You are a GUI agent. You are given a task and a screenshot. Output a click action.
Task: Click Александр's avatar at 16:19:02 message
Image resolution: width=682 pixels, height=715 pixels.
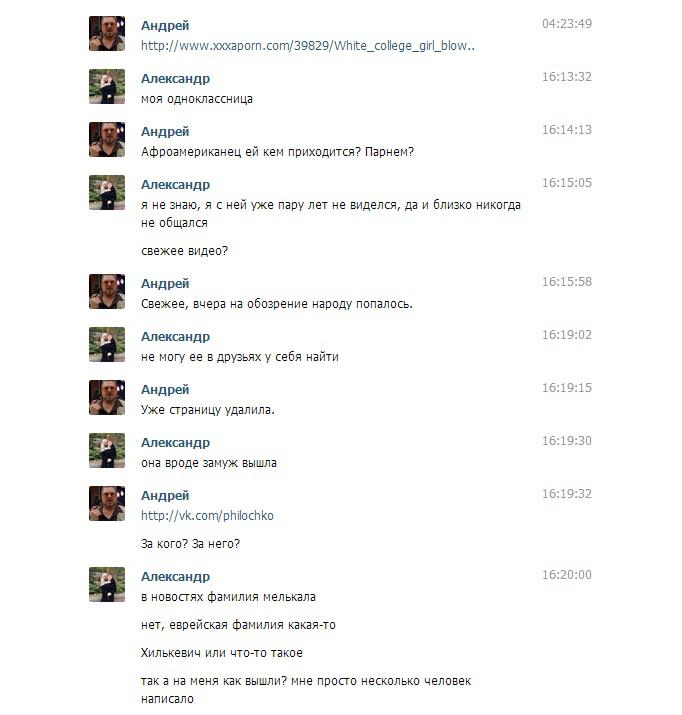click(107, 344)
